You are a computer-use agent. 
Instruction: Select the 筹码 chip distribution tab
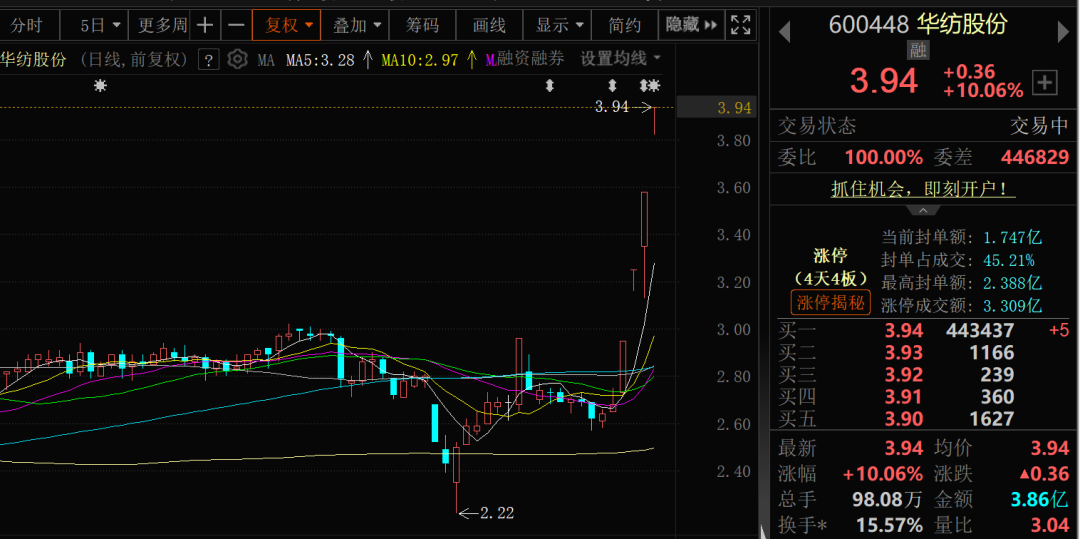[422, 25]
